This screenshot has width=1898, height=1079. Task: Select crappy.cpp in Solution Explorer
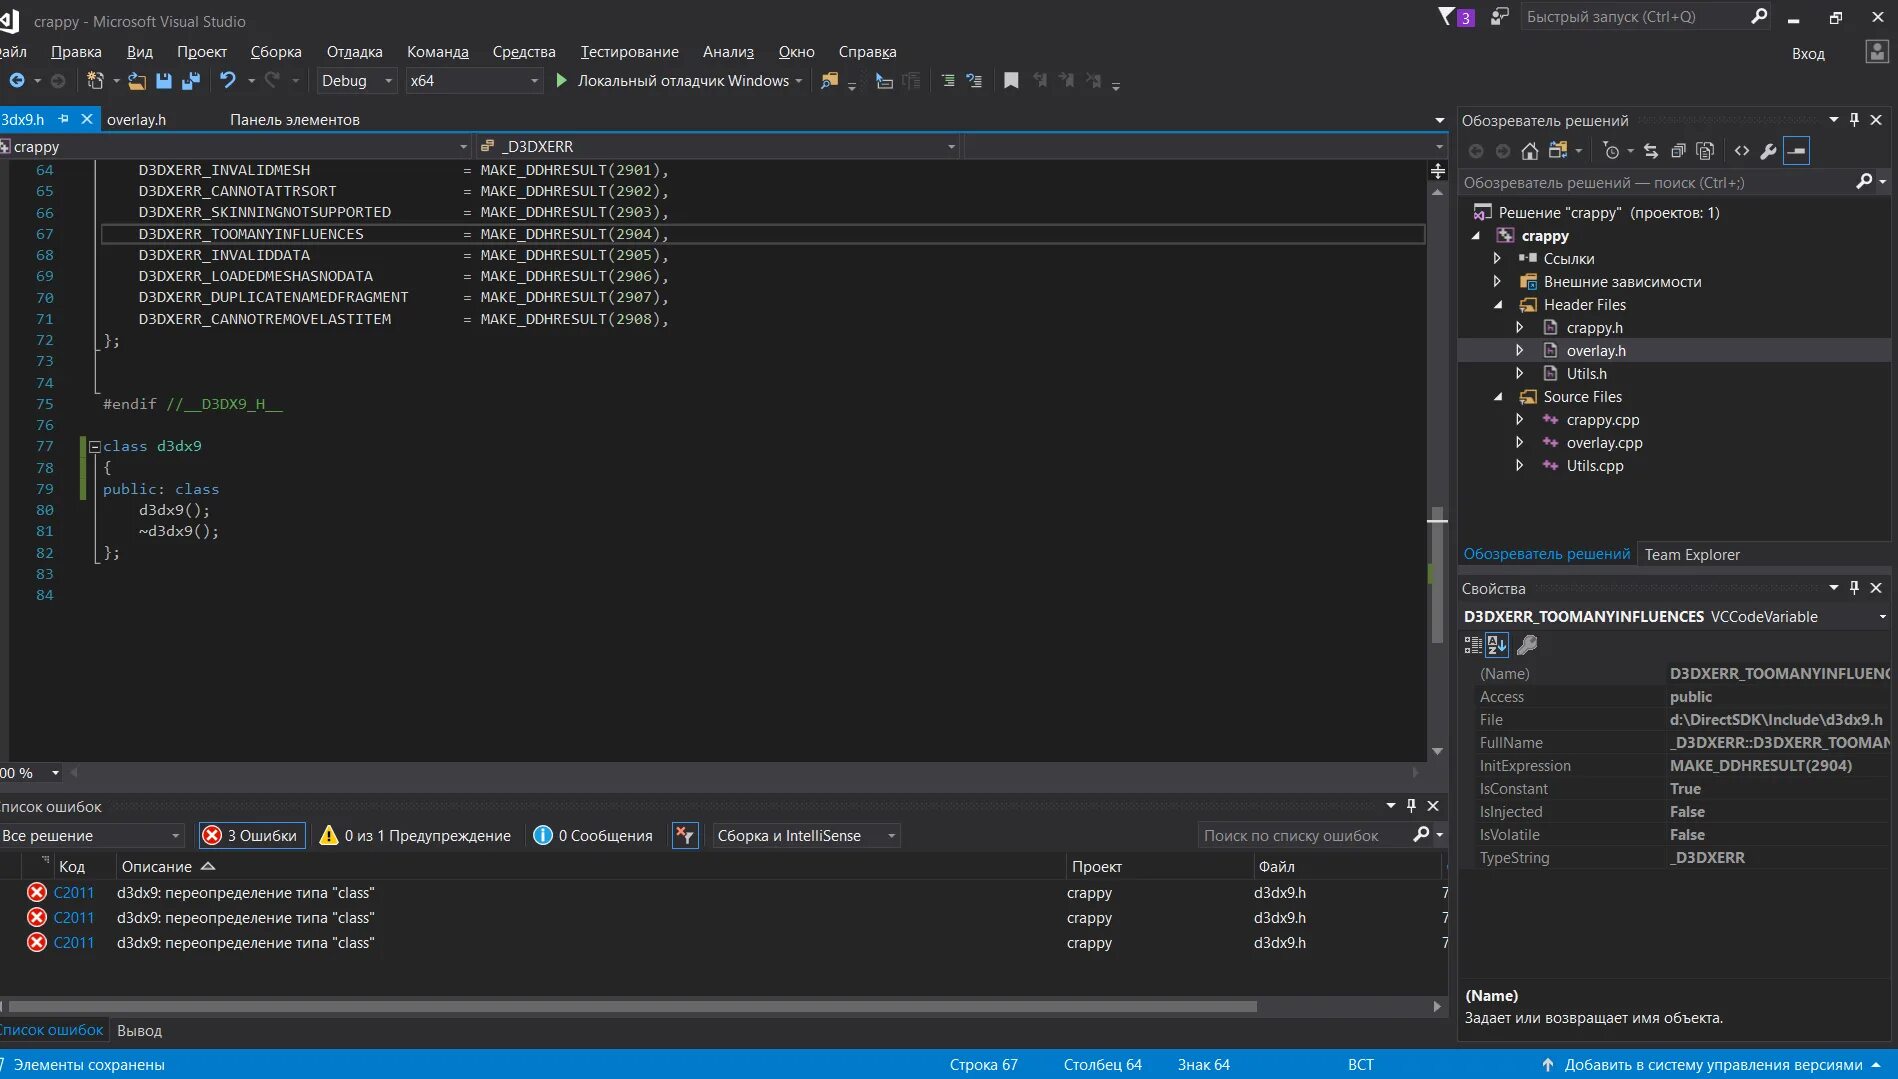coord(1602,420)
